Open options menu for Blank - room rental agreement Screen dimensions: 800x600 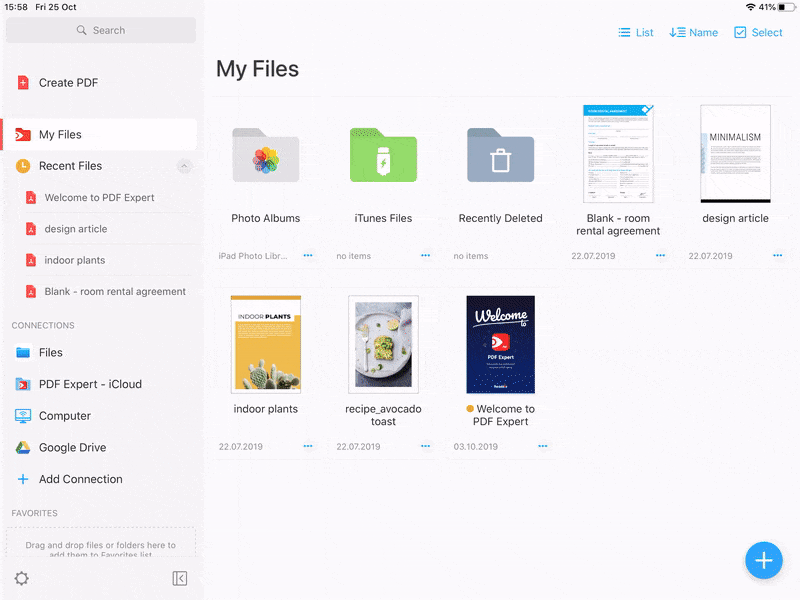660,255
